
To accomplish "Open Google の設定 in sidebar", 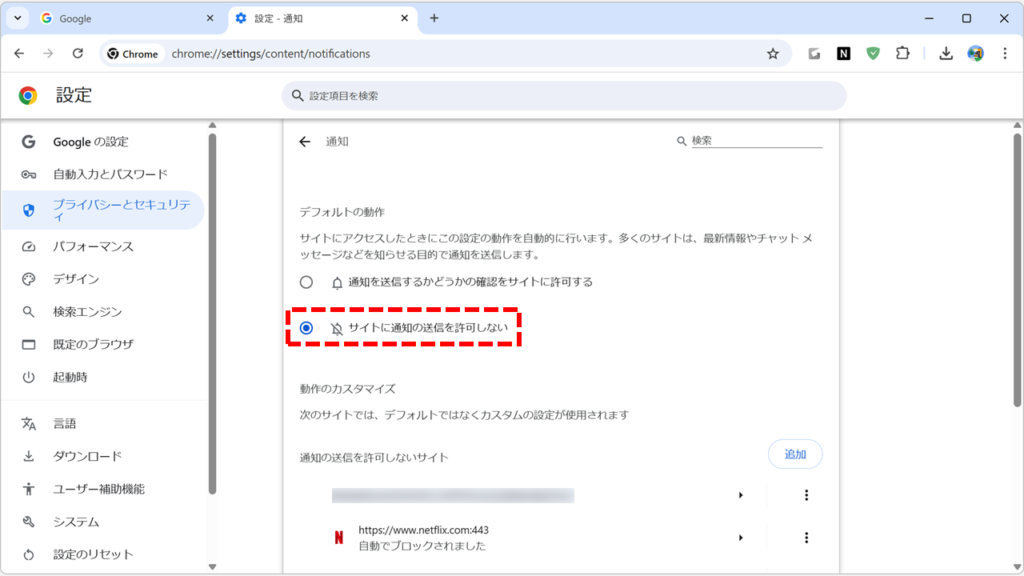I will pos(103,142).
